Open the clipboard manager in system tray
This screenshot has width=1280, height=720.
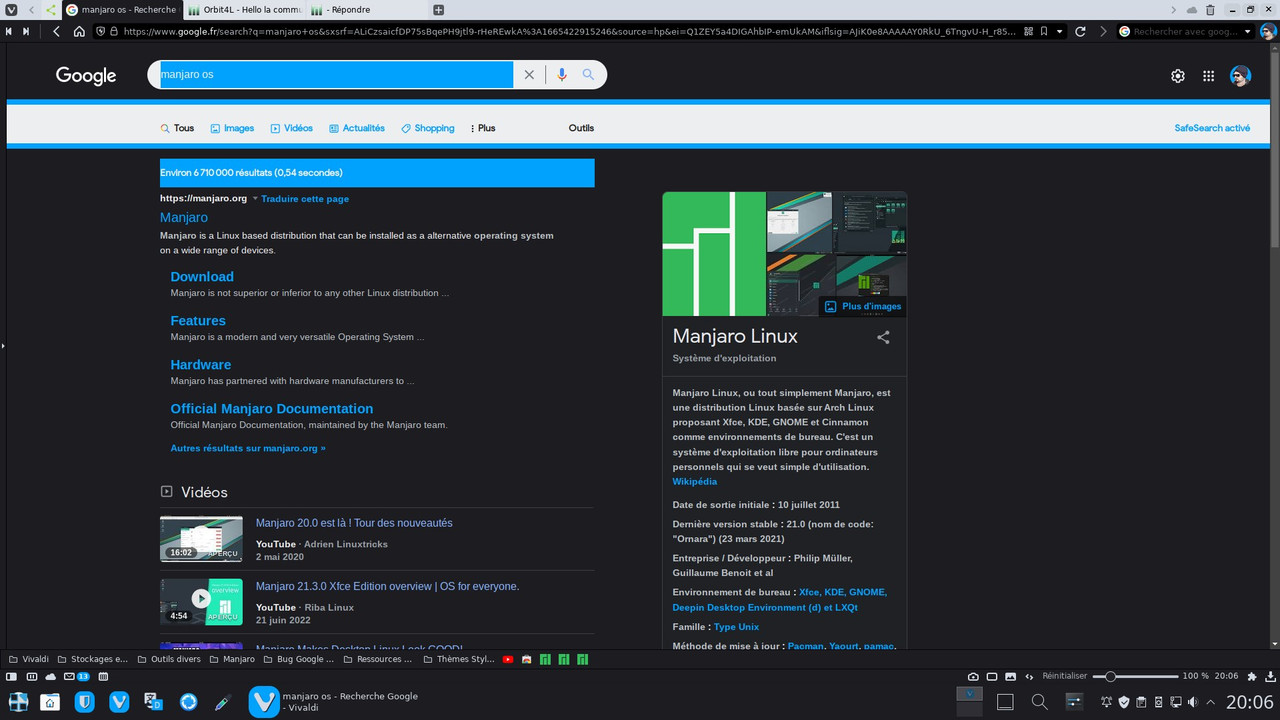click(x=1140, y=702)
